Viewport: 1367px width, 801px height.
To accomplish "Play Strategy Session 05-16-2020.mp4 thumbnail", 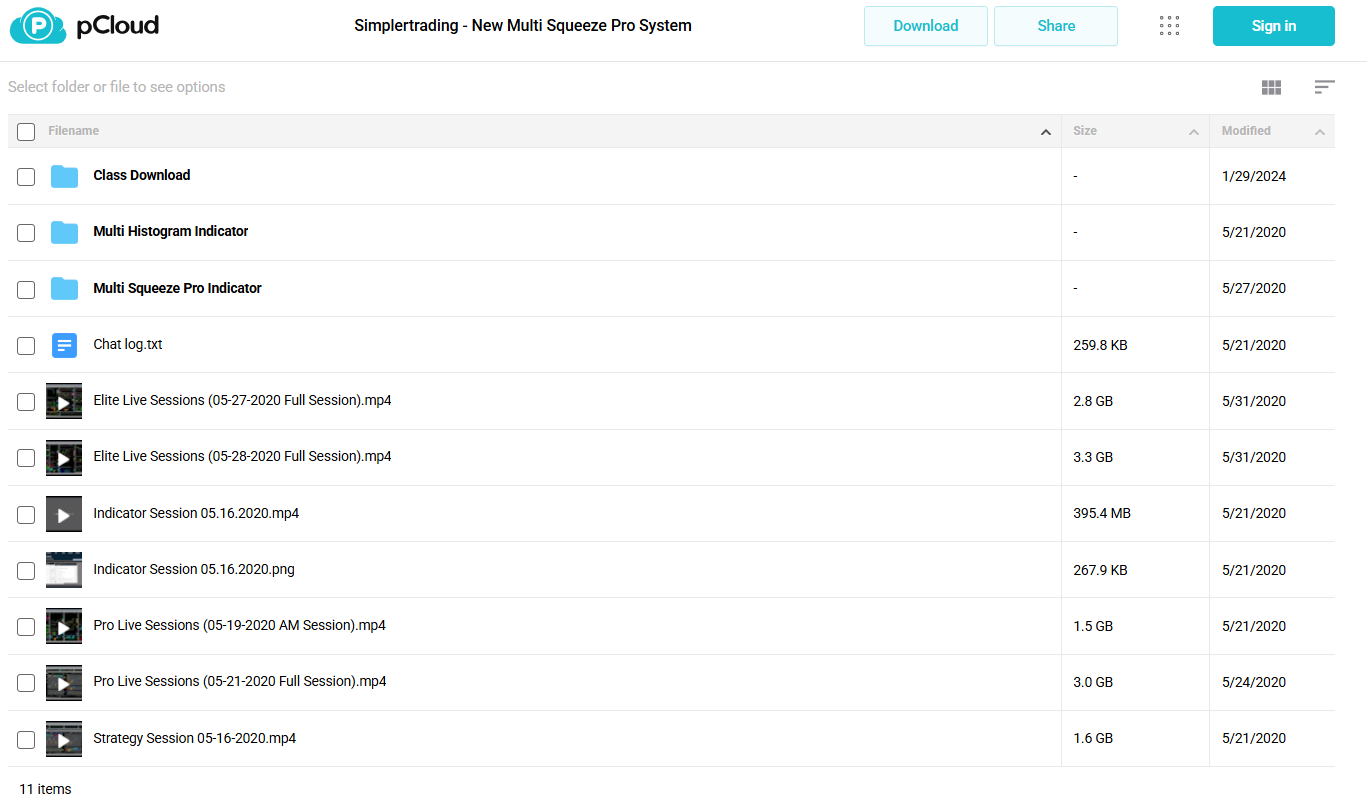I will [x=64, y=739].
